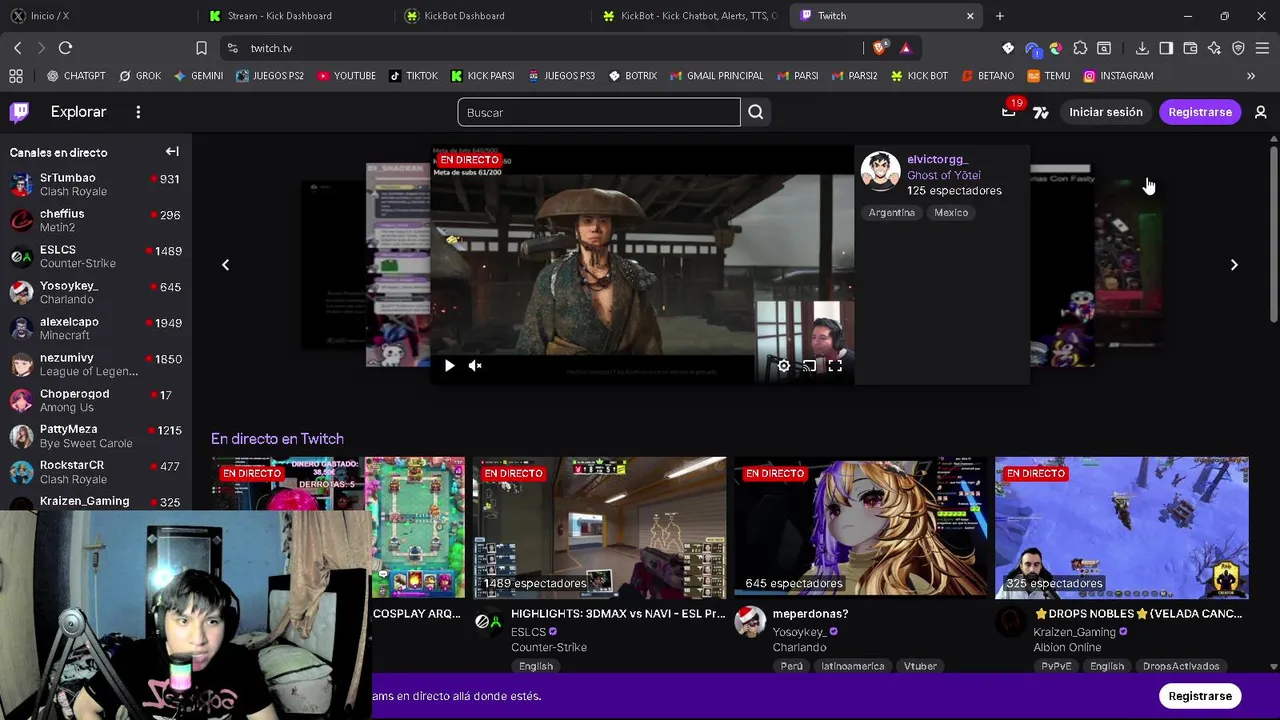Open the apps grid in bookmarks bar
Image resolution: width=1280 pixels, height=720 pixels.
tap(16, 76)
